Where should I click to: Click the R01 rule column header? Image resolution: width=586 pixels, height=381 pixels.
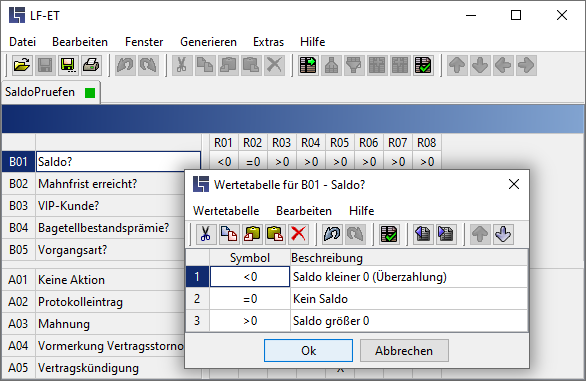click(x=223, y=142)
